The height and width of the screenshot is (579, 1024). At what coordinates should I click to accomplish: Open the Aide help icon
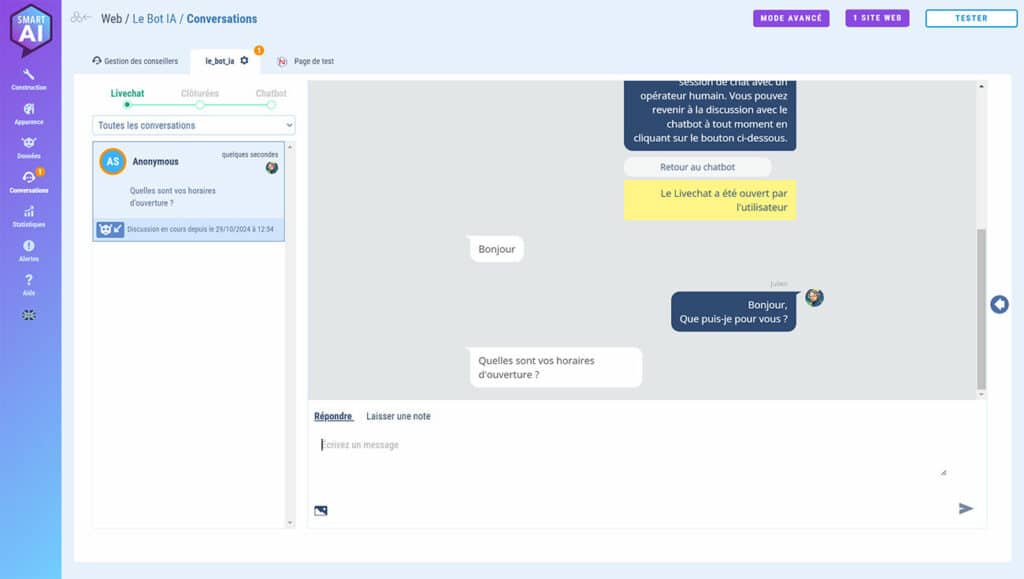click(29, 283)
